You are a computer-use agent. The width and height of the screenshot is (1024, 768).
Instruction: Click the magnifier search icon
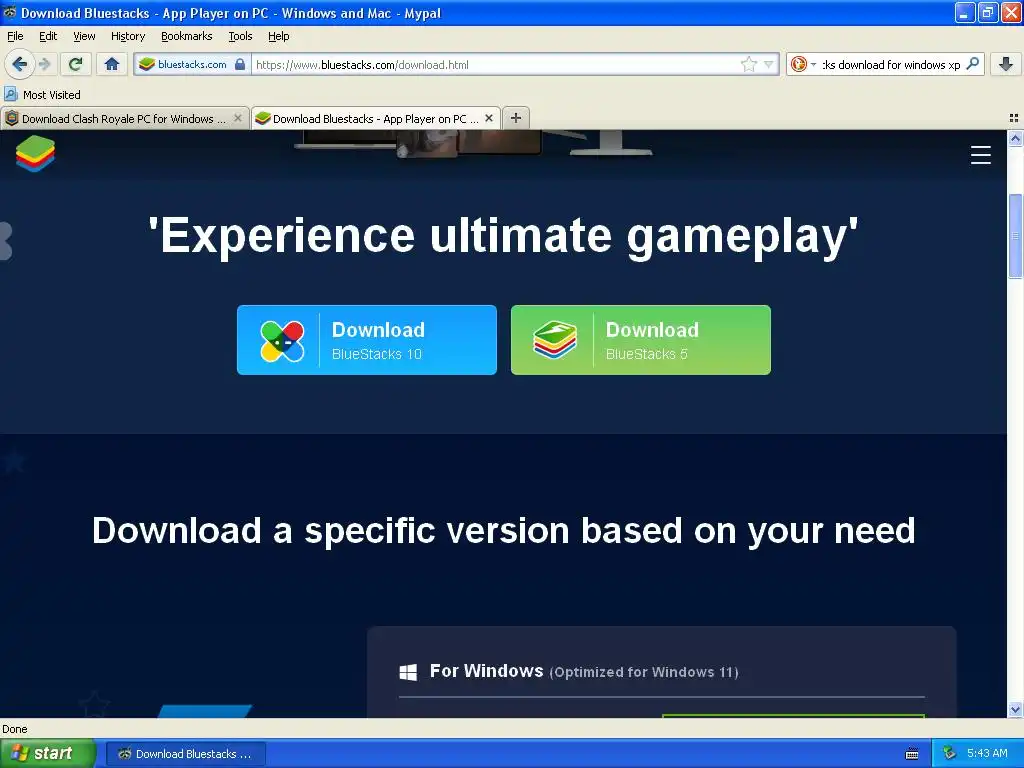[x=972, y=64]
